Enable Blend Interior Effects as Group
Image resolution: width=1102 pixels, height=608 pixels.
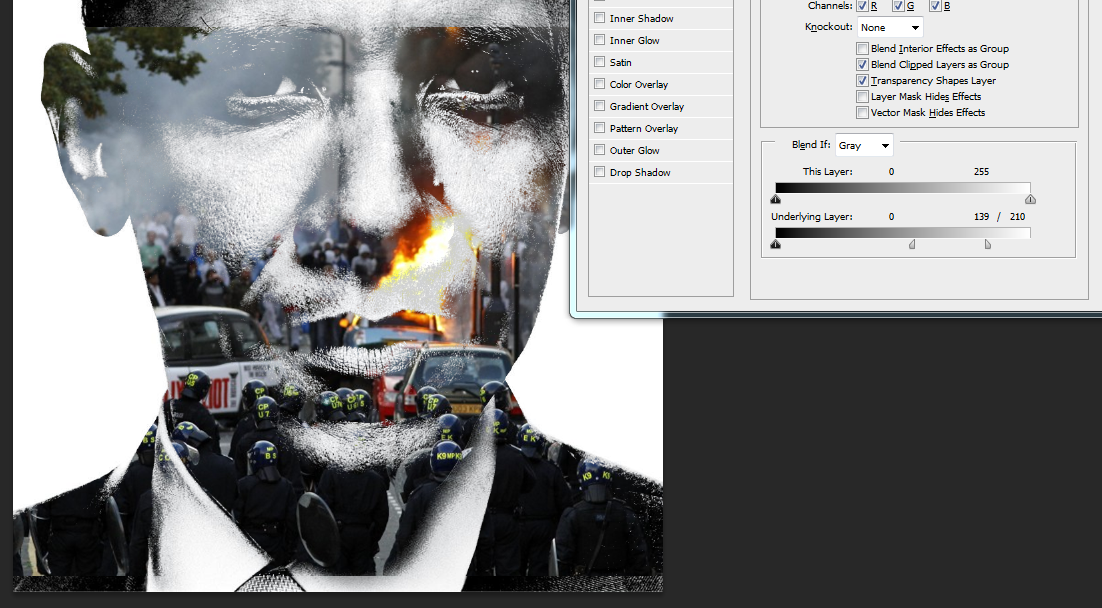click(862, 48)
